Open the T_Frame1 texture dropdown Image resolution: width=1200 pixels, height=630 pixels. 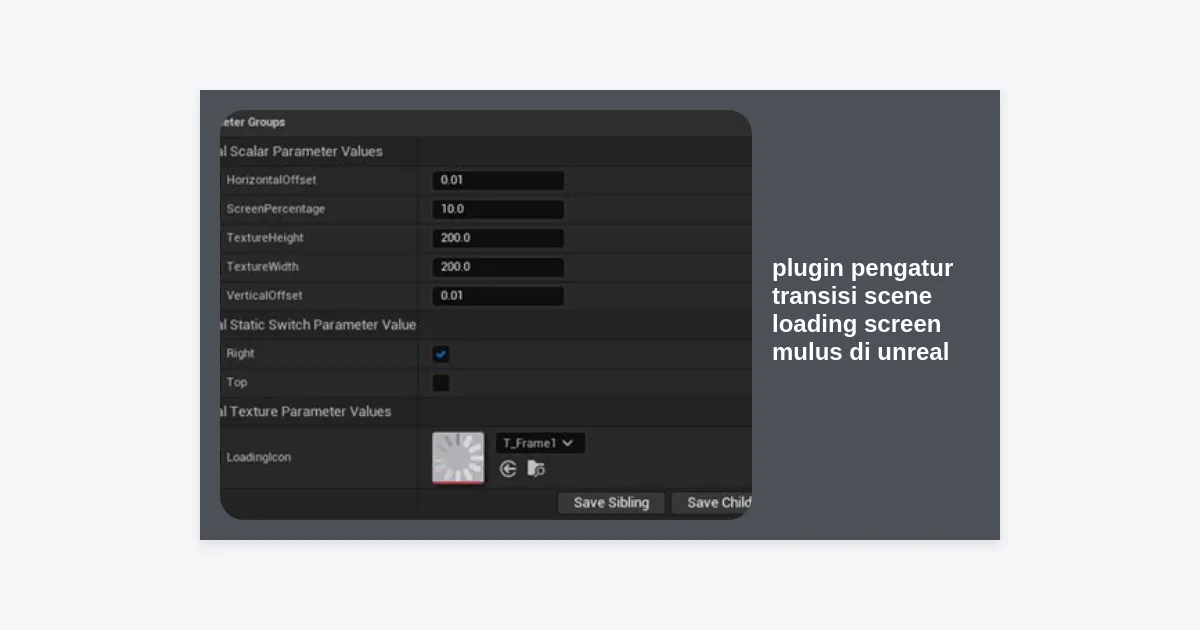(x=540, y=443)
